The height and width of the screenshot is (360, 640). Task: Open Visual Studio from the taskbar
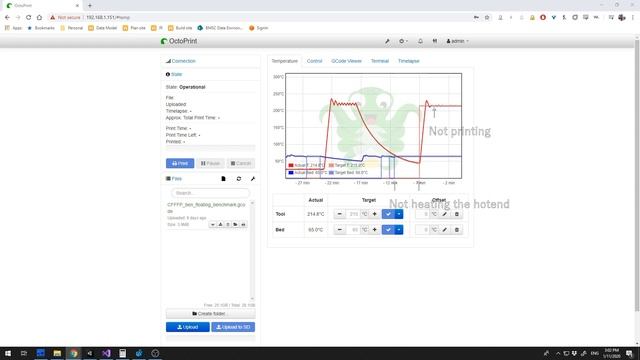click(x=106, y=353)
